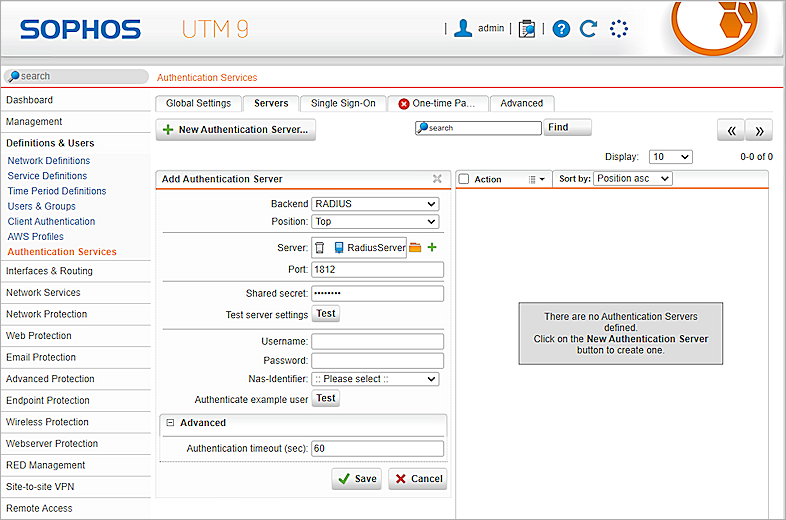Open the clipboard object list icon

click(x=527, y=29)
